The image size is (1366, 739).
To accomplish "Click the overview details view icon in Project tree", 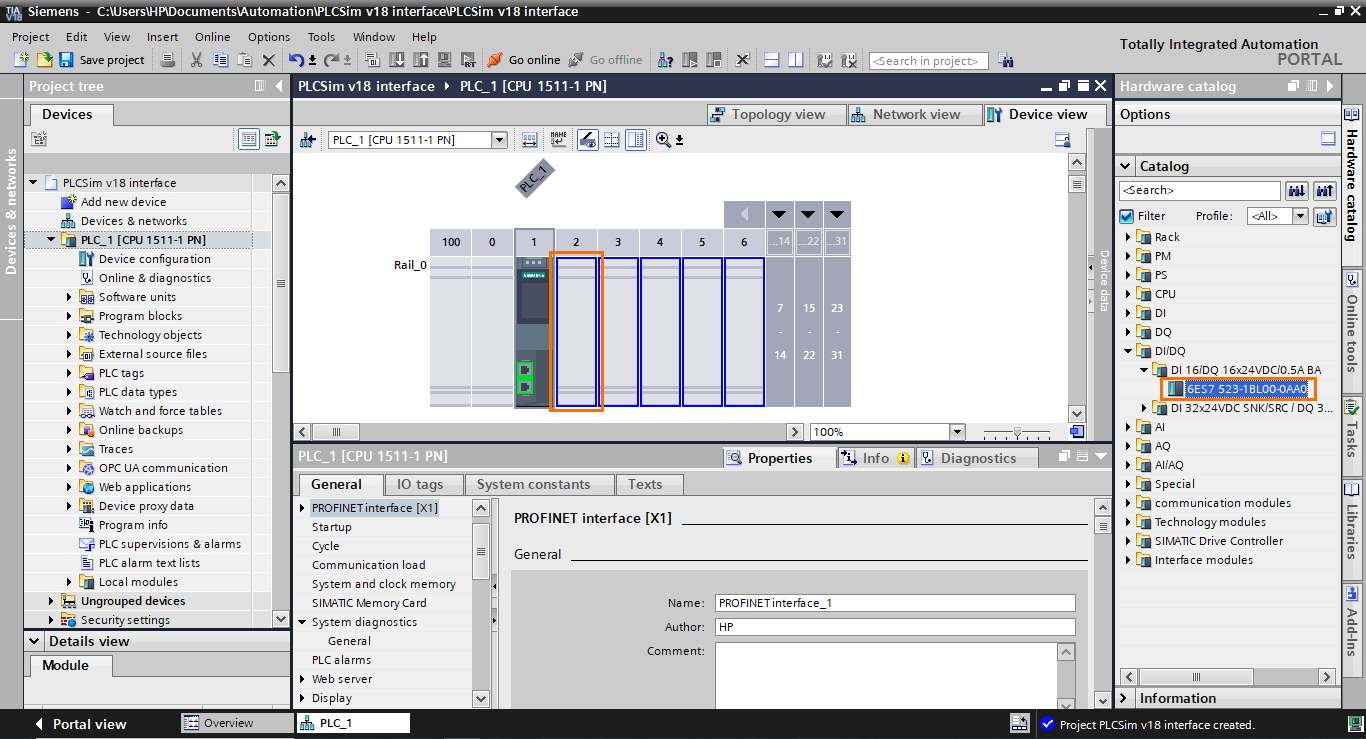I will [249, 139].
